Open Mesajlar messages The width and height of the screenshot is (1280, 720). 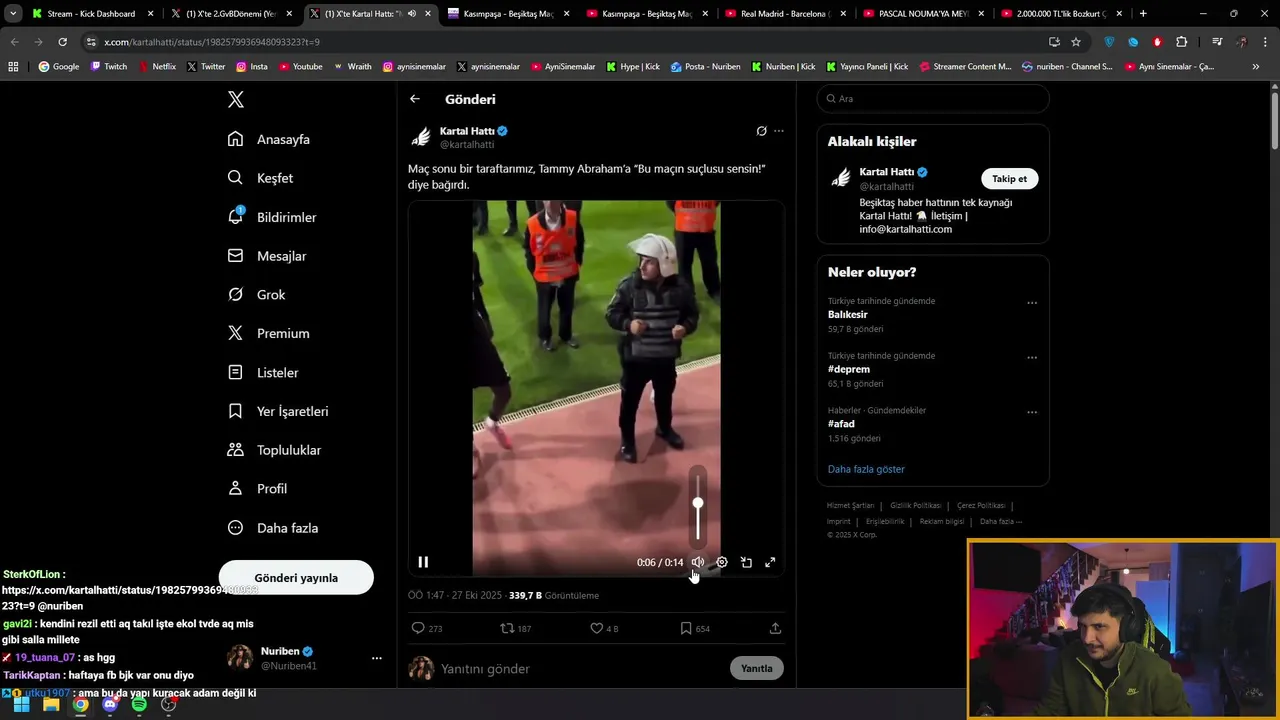click(267, 256)
